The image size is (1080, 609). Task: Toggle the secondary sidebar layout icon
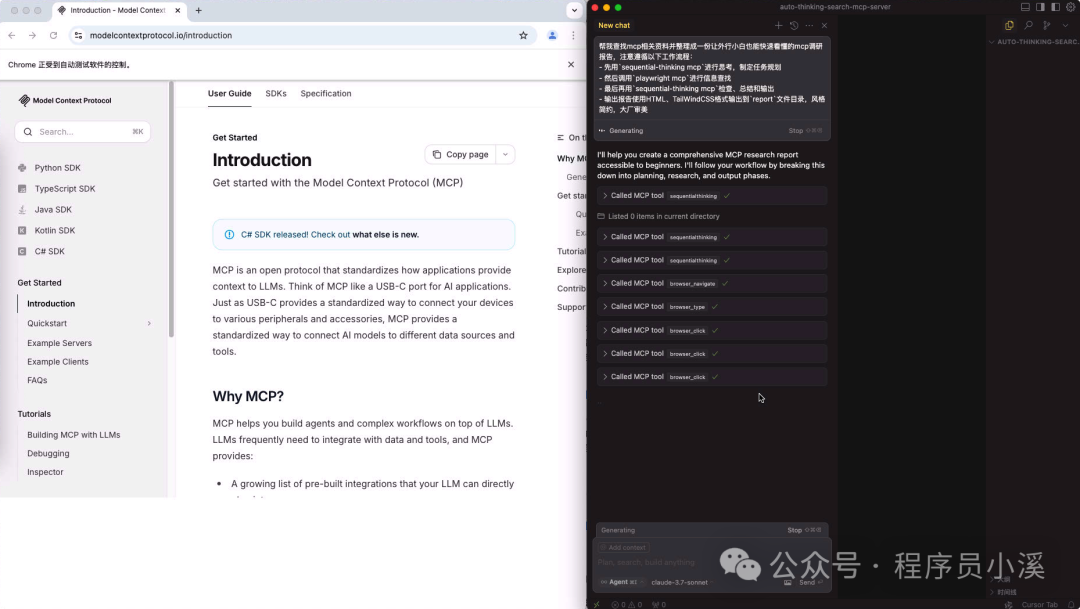(x=1040, y=7)
